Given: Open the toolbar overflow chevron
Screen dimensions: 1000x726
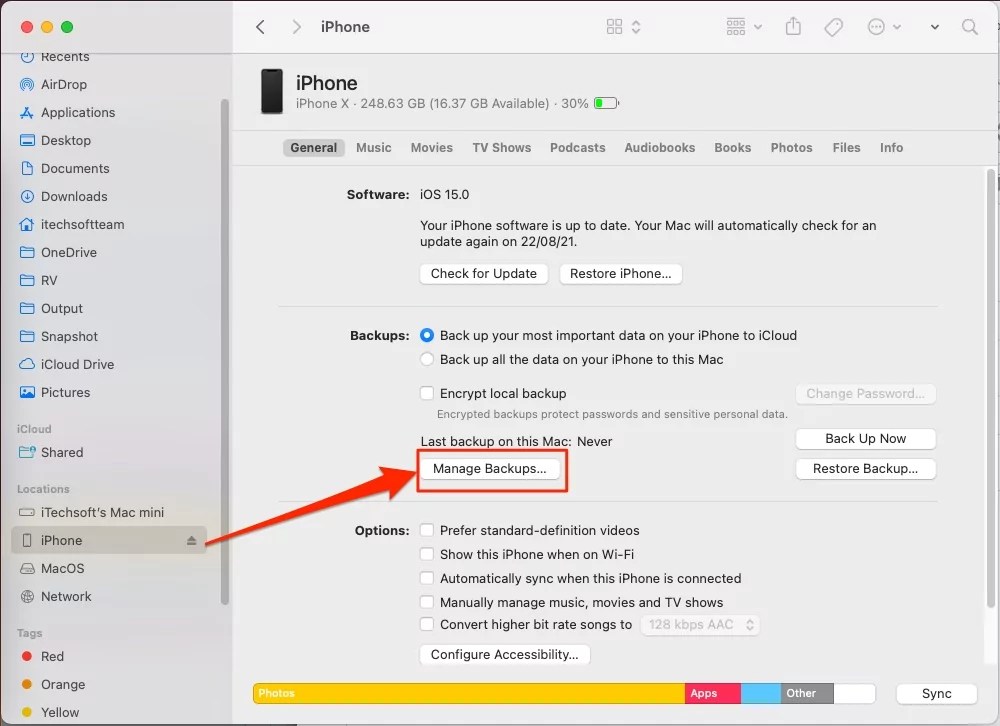Looking at the screenshot, I should (934, 27).
